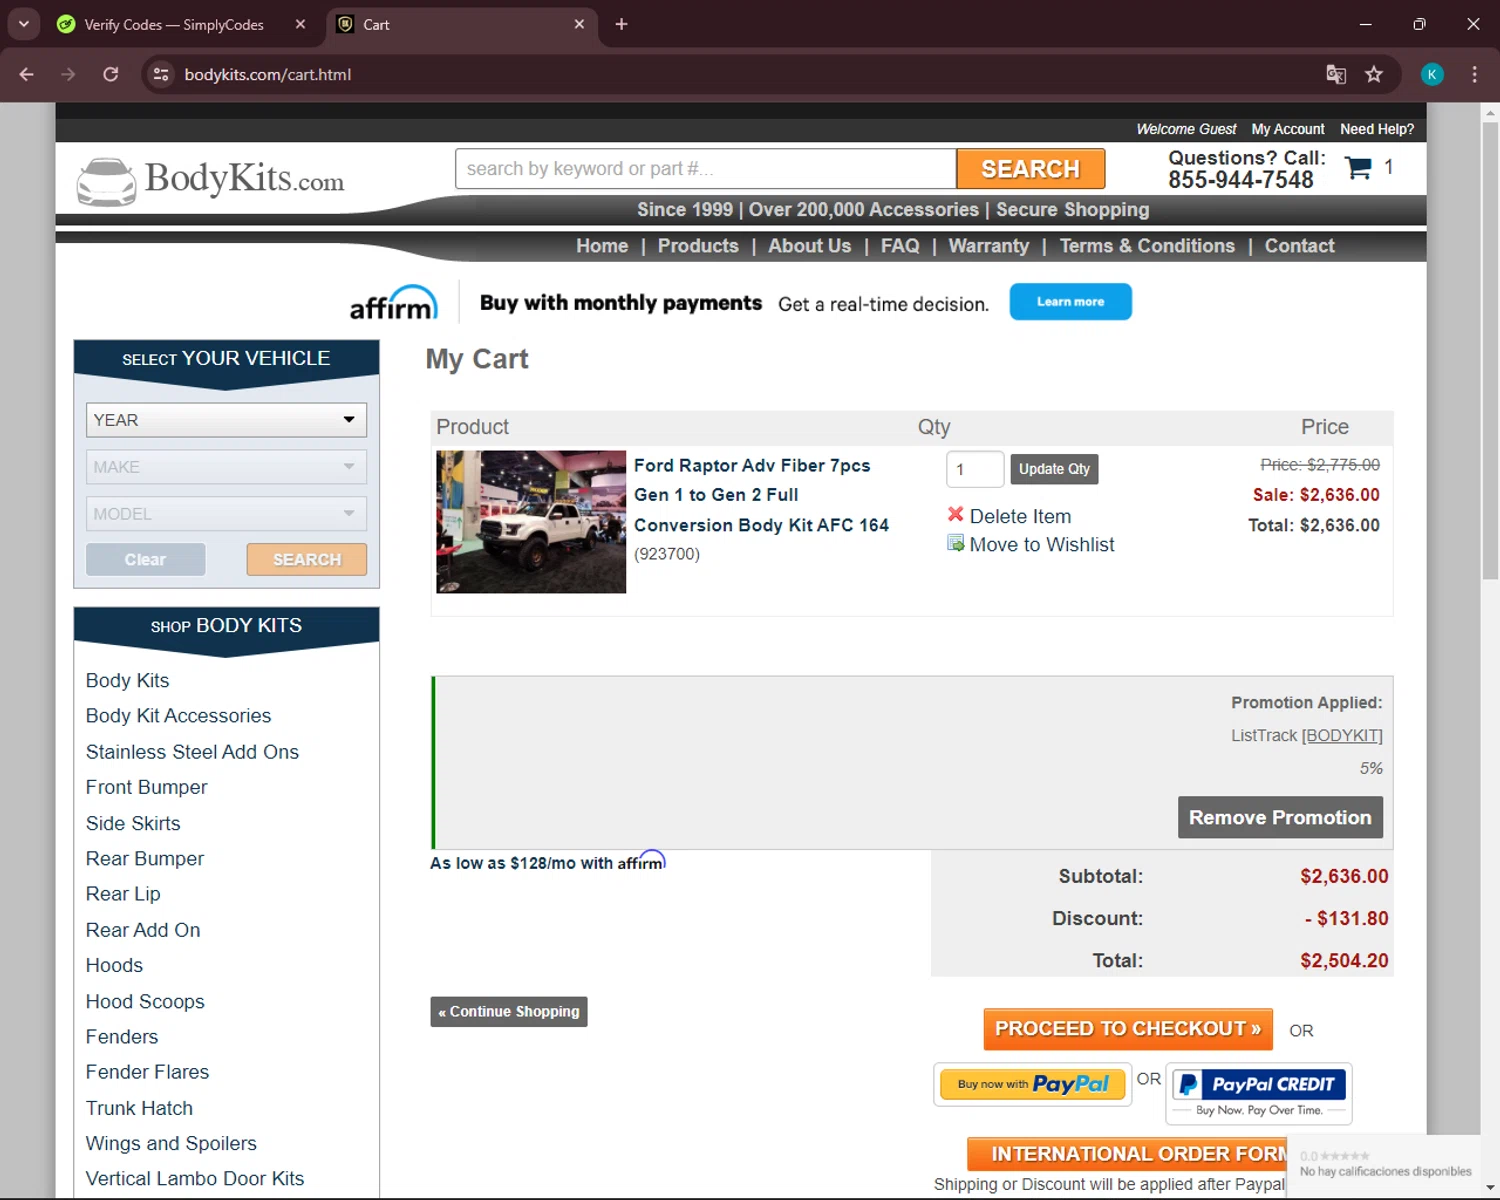Image resolution: width=1500 pixels, height=1200 pixels.
Task: Open Rear Lip category
Action: click(x=123, y=894)
